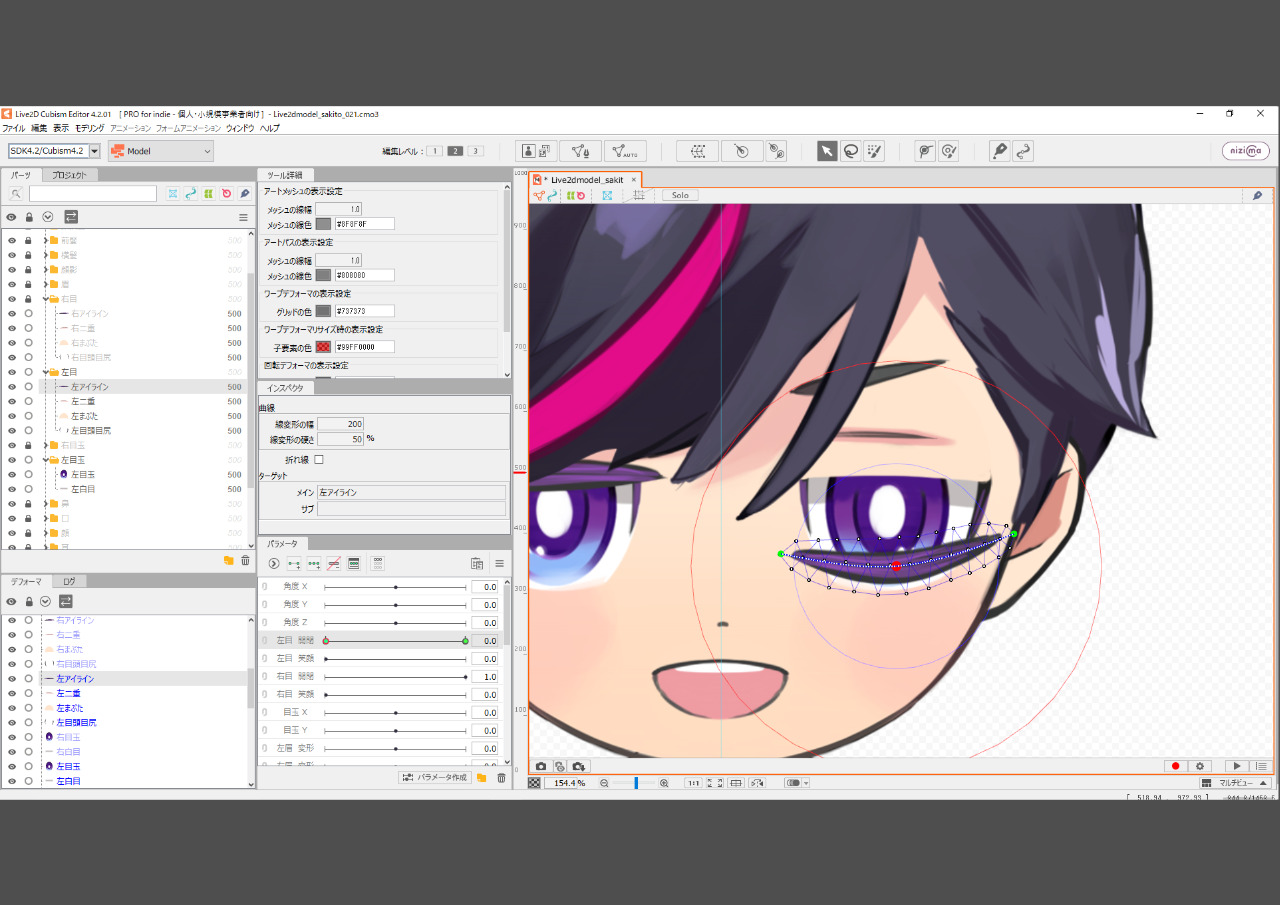
Task: Select the glue tool
Action: pyautogui.click(x=925, y=151)
